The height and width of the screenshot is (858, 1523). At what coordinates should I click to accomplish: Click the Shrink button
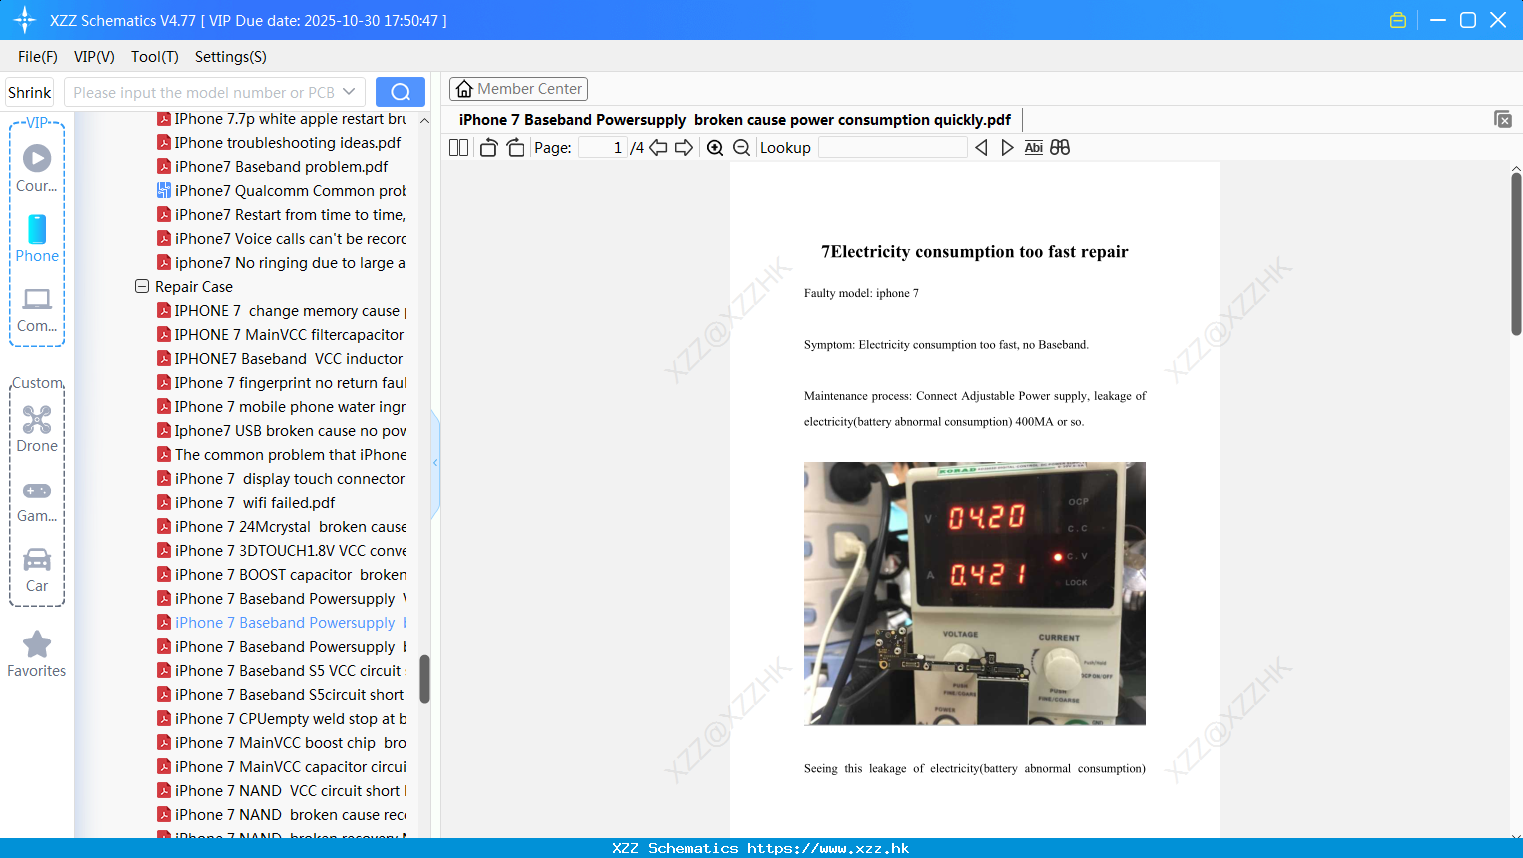30,92
